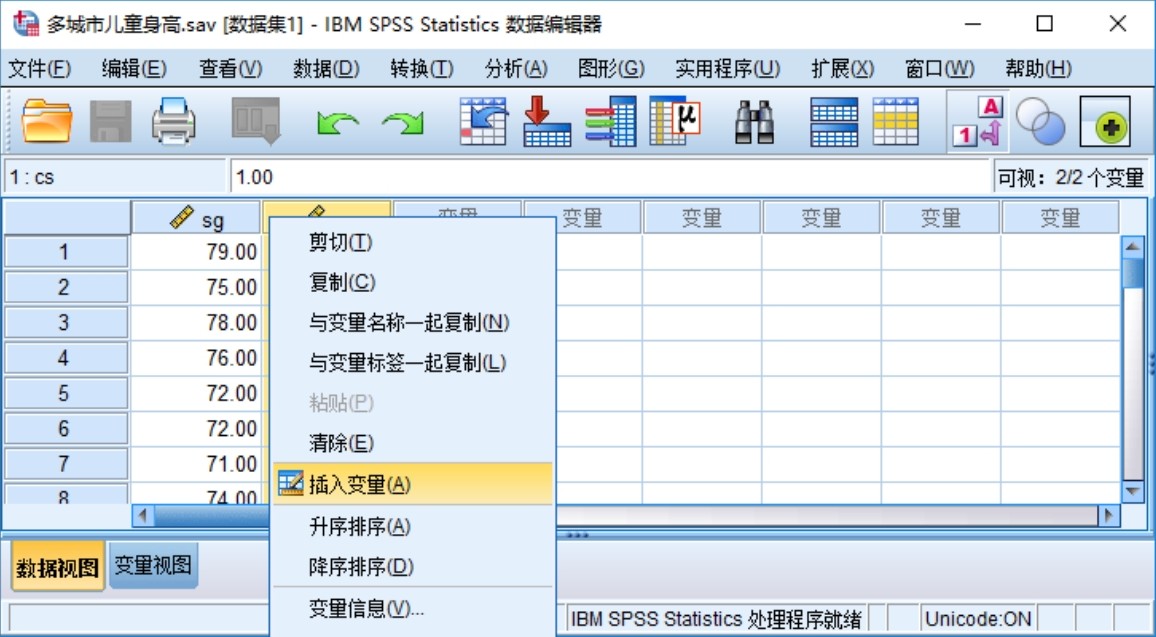The height and width of the screenshot is (637, 1156).
Task: Select 升序排序(A) menu entry
Action: click(x=412, y=526)
